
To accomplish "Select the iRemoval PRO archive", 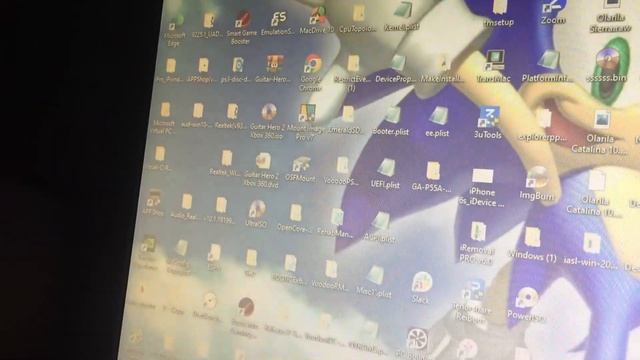I will point(477,243).
